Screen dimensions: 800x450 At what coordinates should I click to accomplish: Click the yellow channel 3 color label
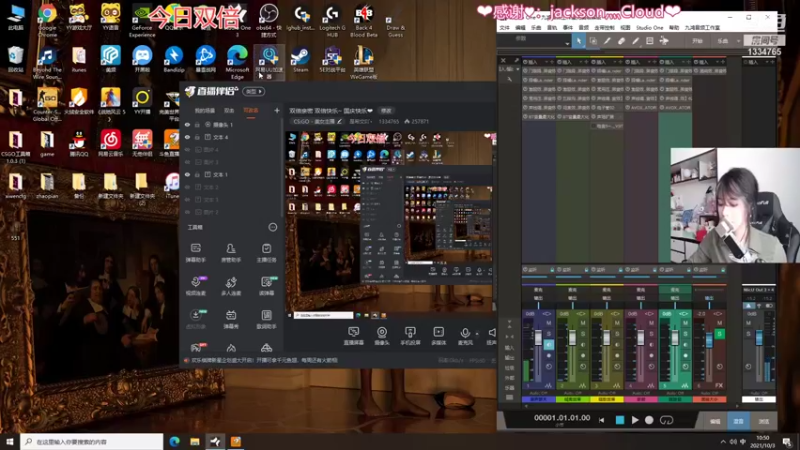[607, 399]
